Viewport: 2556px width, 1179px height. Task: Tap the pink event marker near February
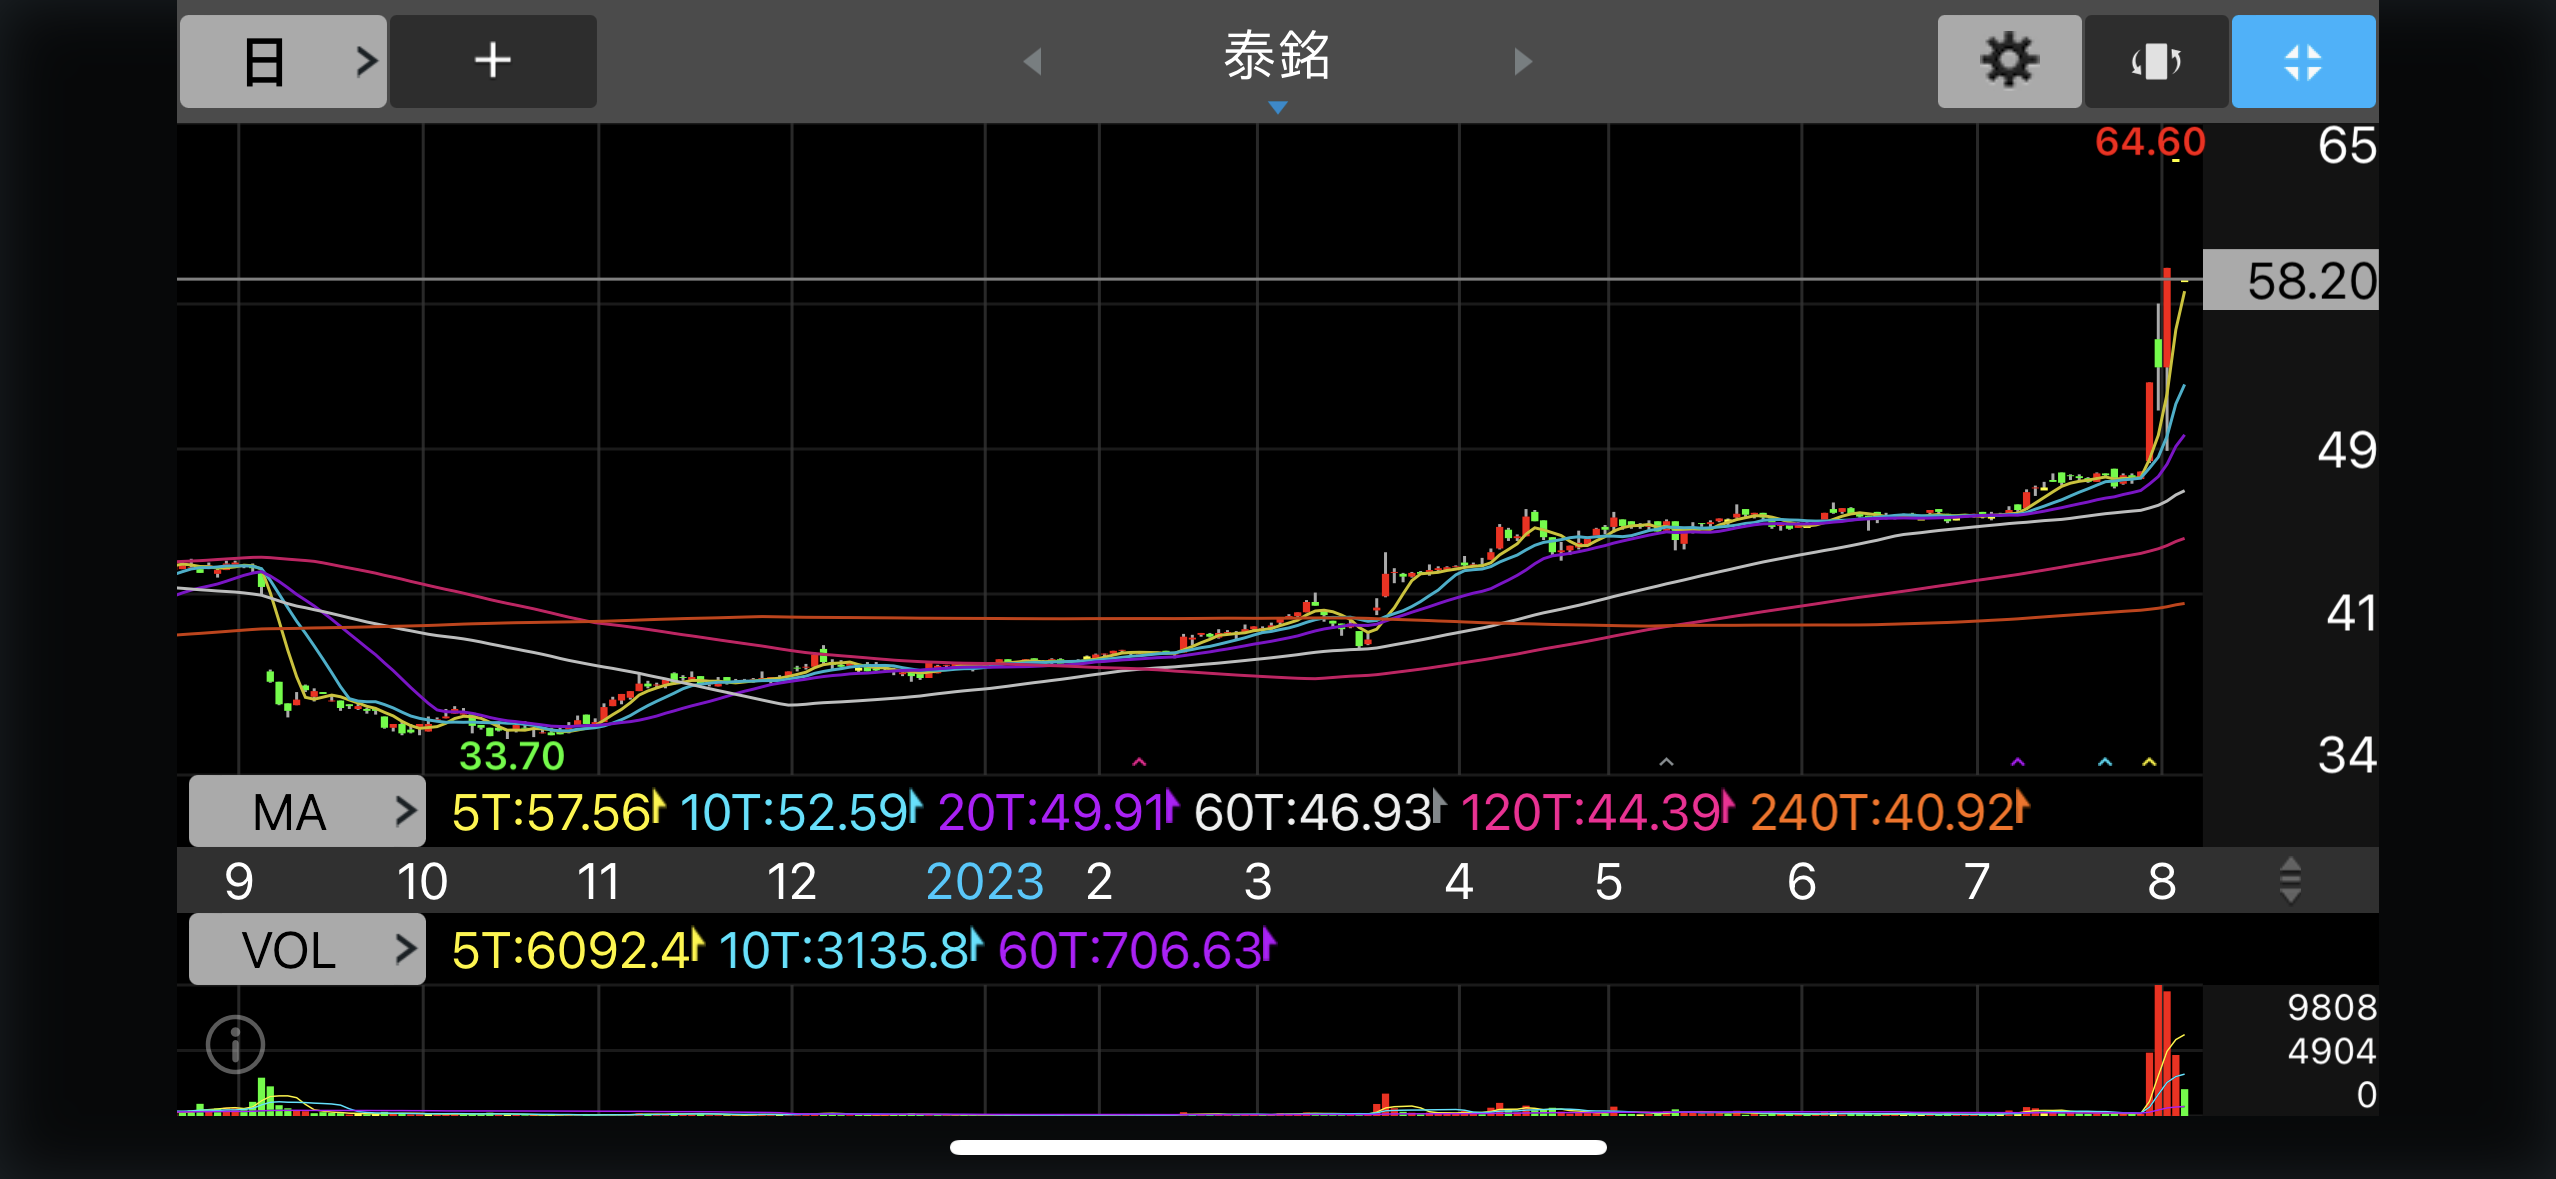click(x=1139, y=762)
